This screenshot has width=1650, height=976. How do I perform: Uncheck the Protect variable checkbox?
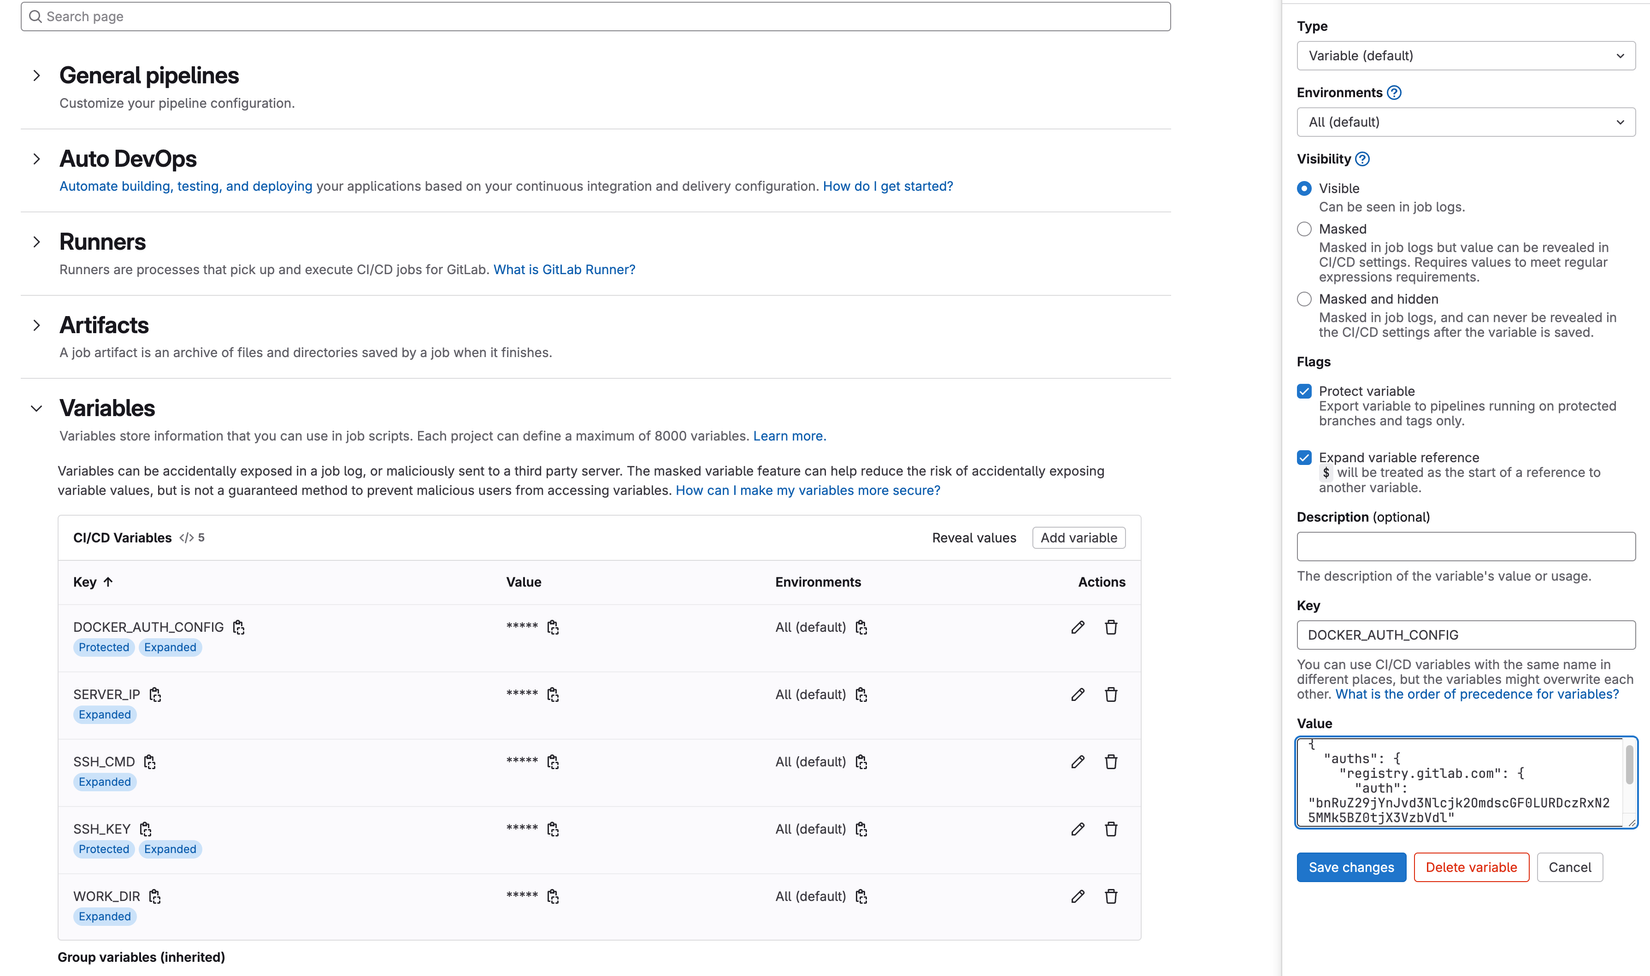tap(1304, 391)
